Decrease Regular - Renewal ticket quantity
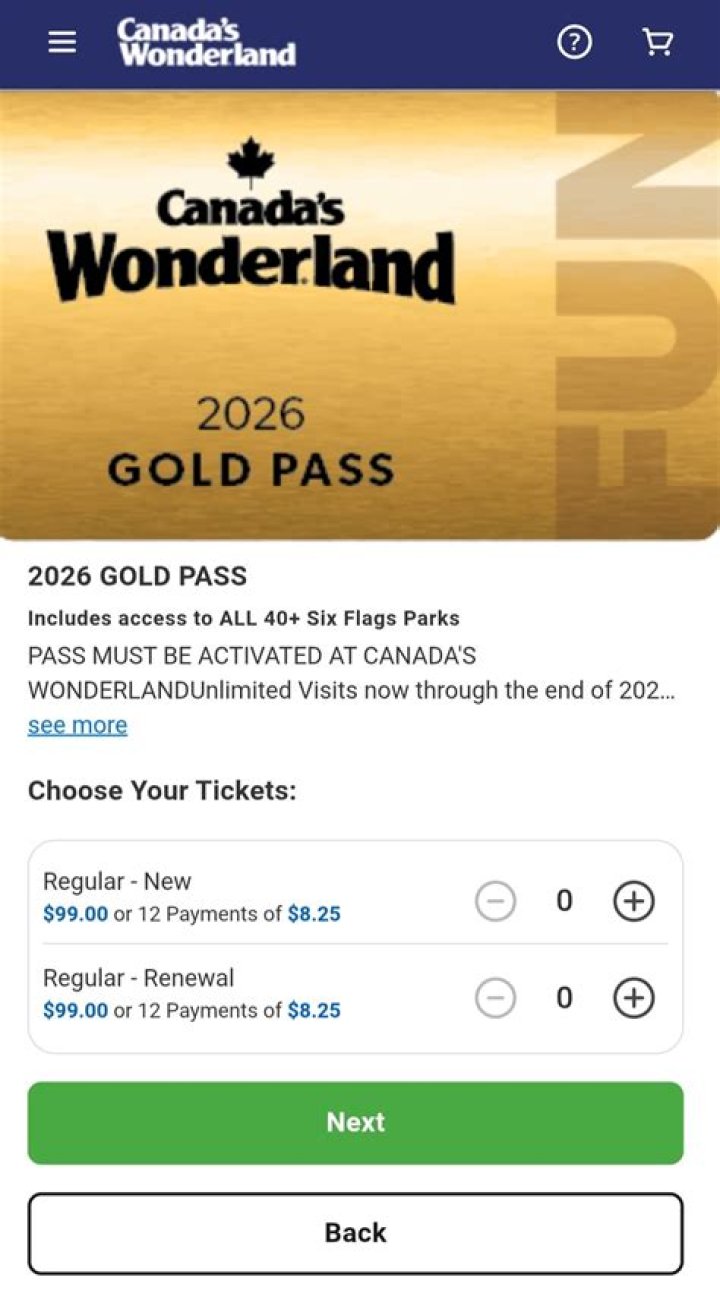 495,997
